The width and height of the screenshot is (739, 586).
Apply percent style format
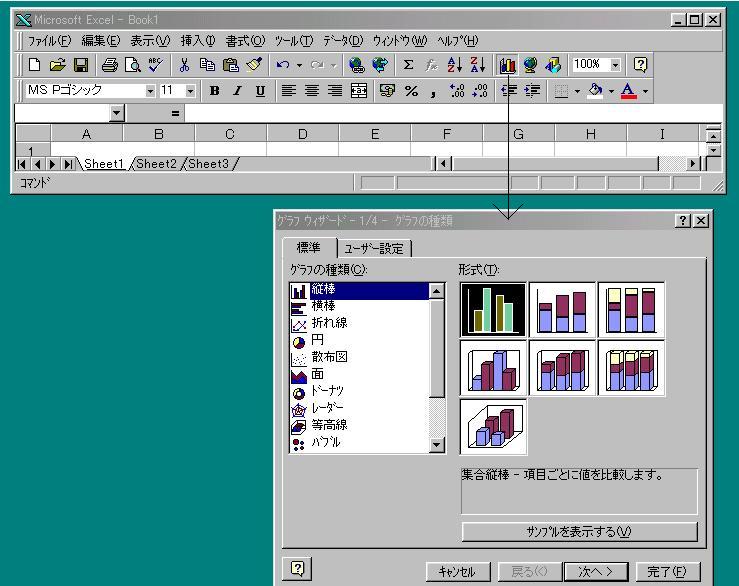[411, 91]
